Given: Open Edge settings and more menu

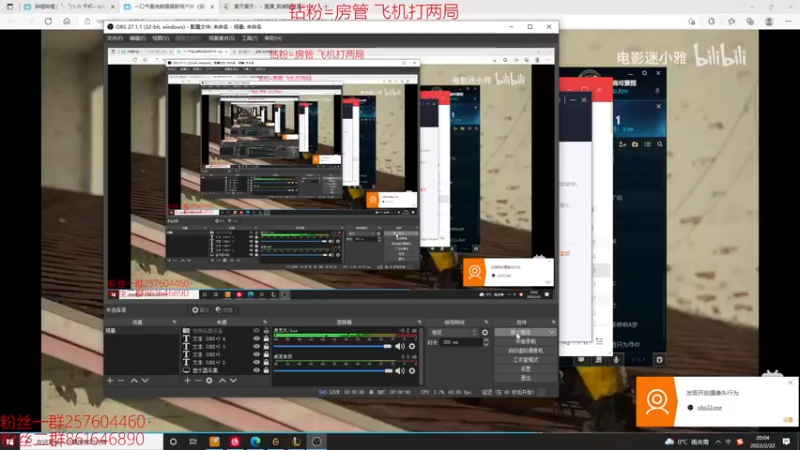Looking at the screenshot, I should (788, 21).
